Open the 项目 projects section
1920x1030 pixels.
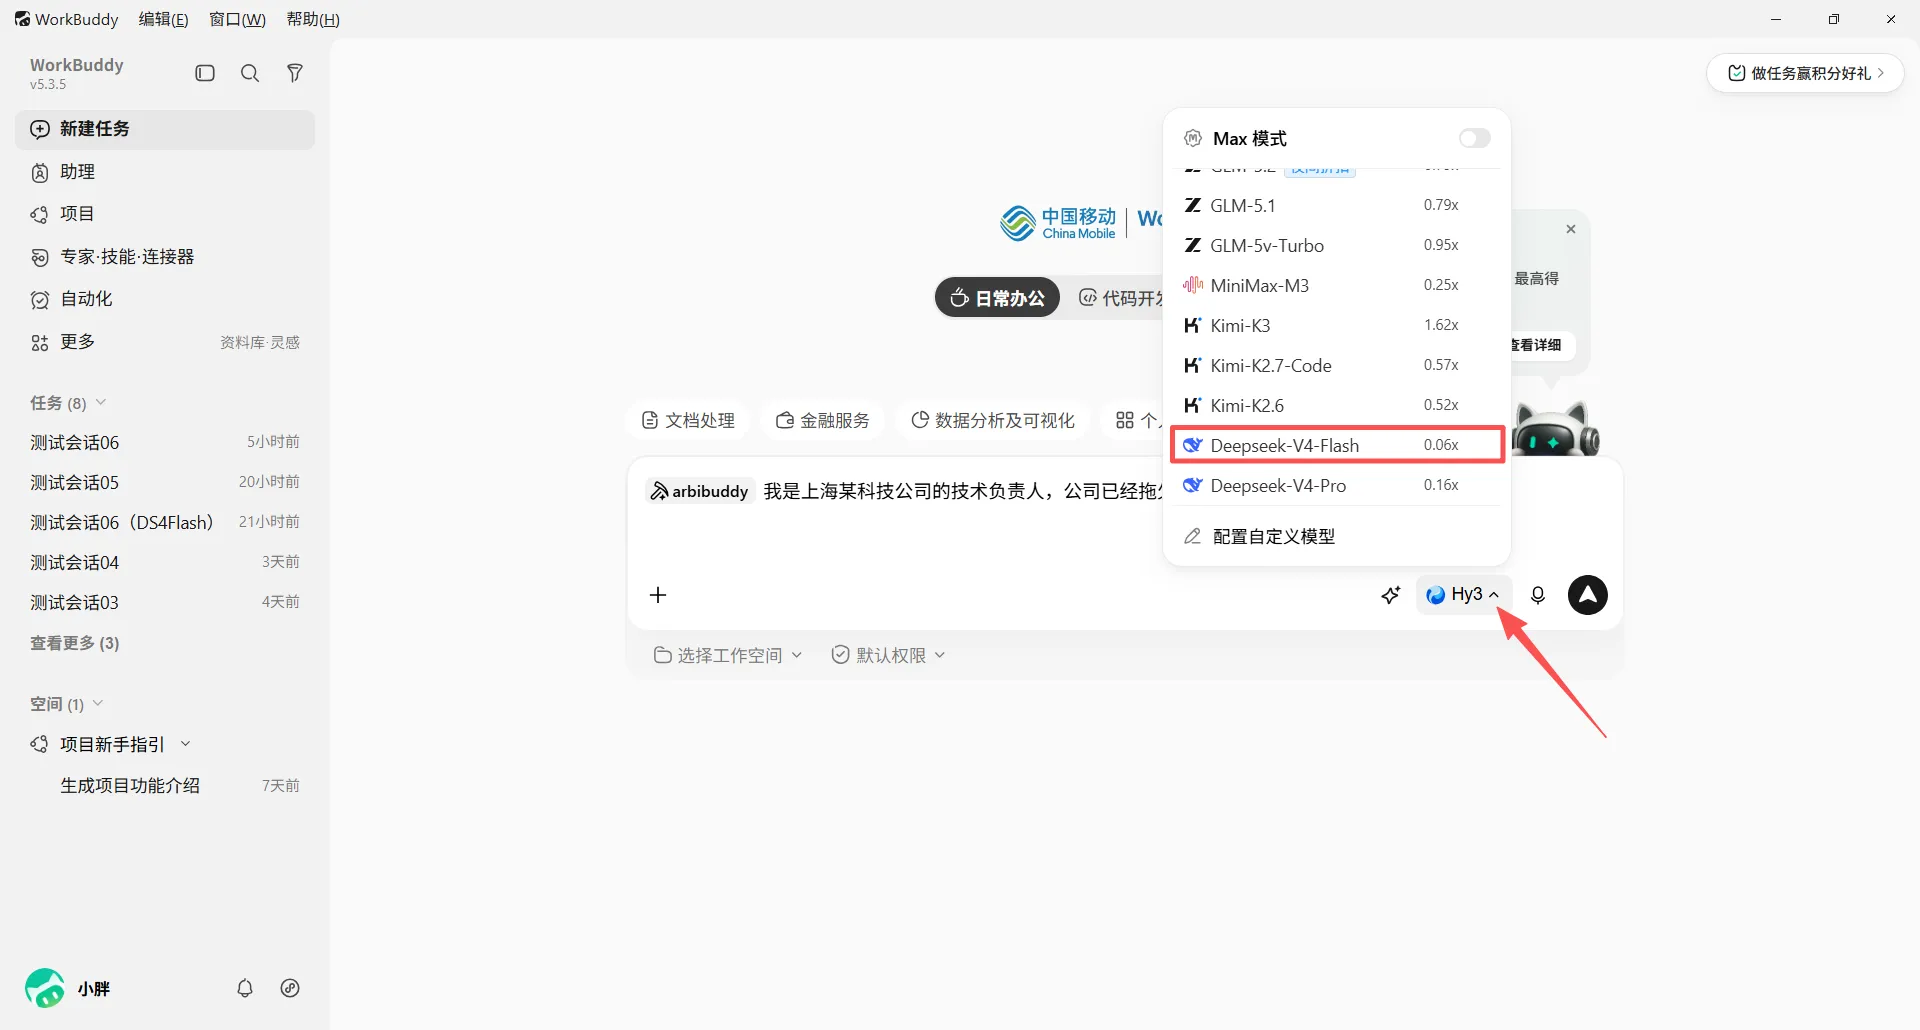pyautogui.click(x=165, y=214)
